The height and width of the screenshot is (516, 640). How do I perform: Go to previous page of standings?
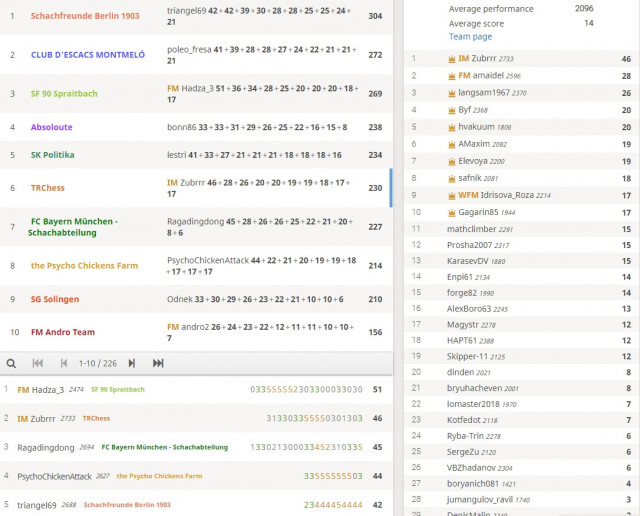tap(64, 363)
